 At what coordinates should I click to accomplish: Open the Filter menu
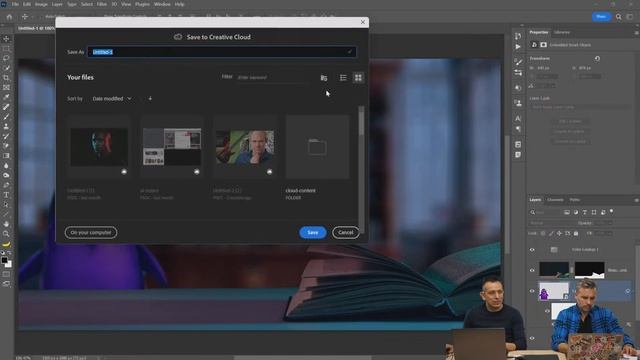tap(102, 4)
